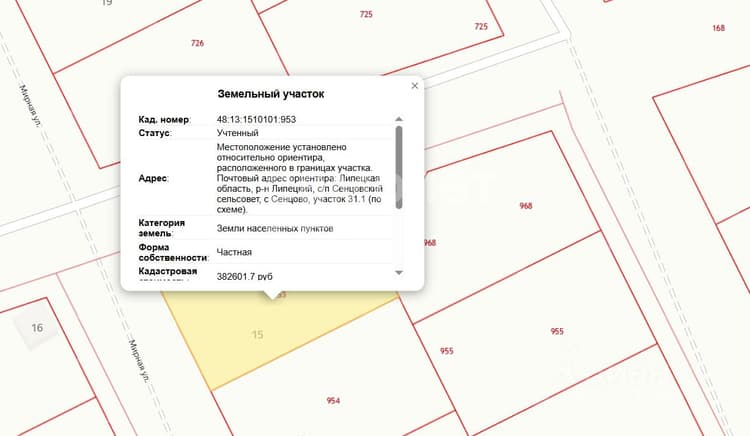The height and width of the screenshot is (436, 750).
Task: Click the popup vertical scrollbar thumb
Action: [399, 167]
